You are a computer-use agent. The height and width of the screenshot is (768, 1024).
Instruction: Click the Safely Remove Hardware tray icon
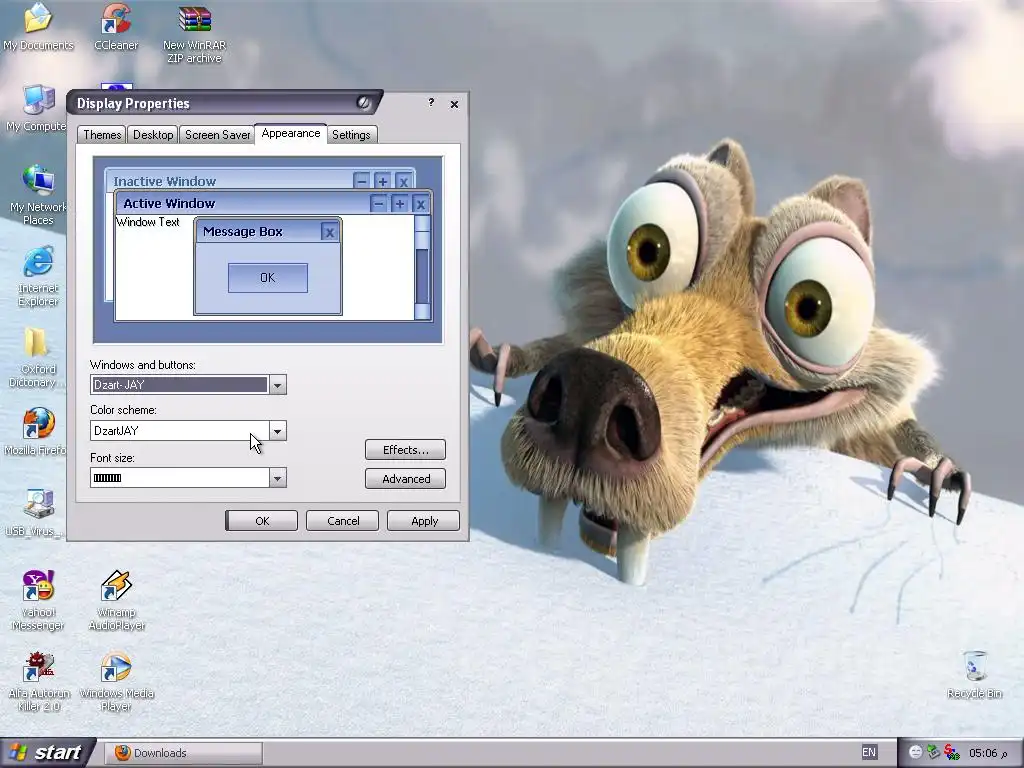pos(934,752)
